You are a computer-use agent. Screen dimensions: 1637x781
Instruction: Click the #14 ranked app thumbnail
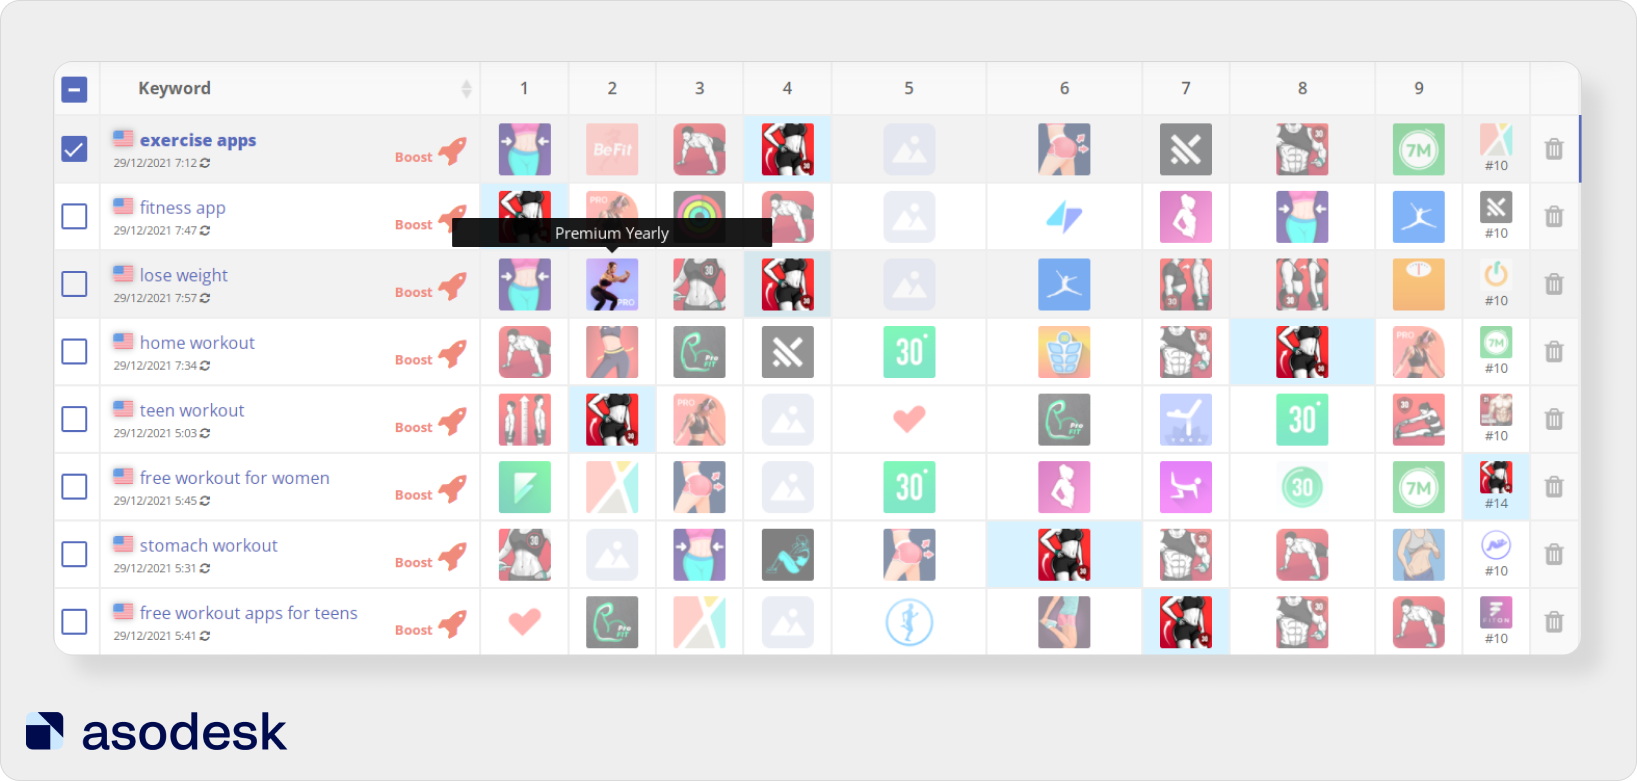click(x=1496, y=478)
